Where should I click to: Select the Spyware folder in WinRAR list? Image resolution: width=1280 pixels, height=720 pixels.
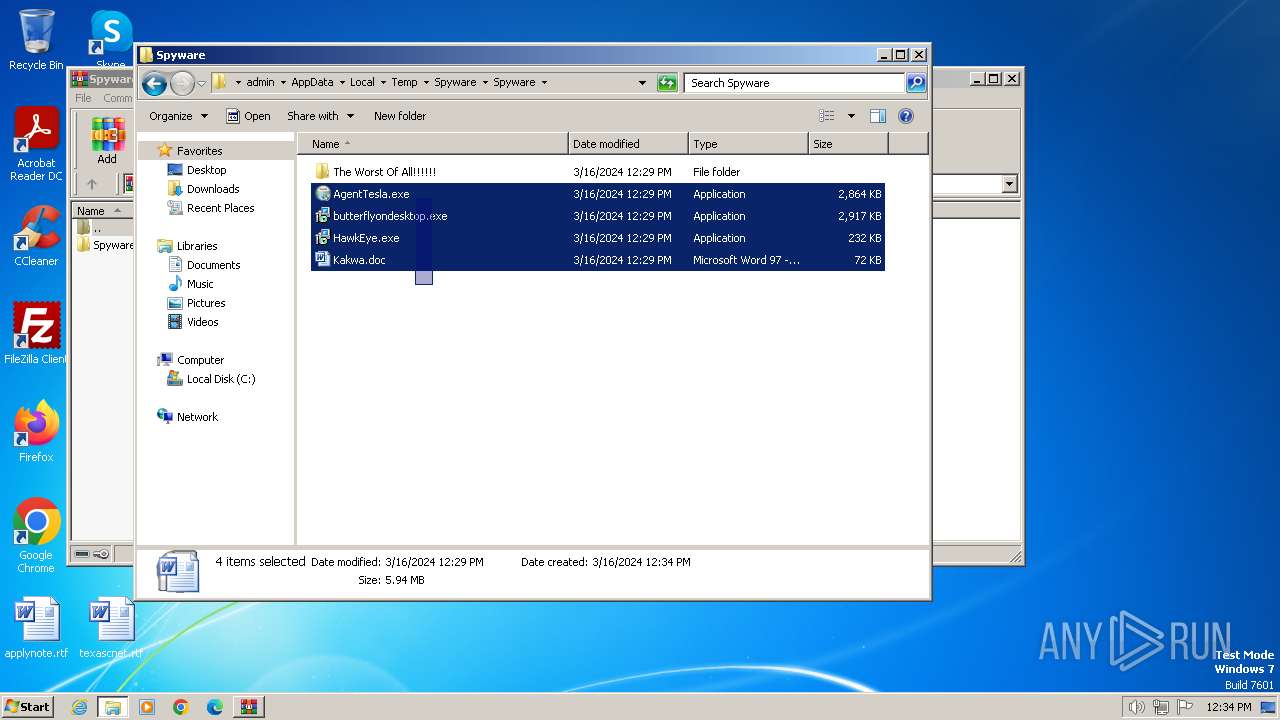105,245
